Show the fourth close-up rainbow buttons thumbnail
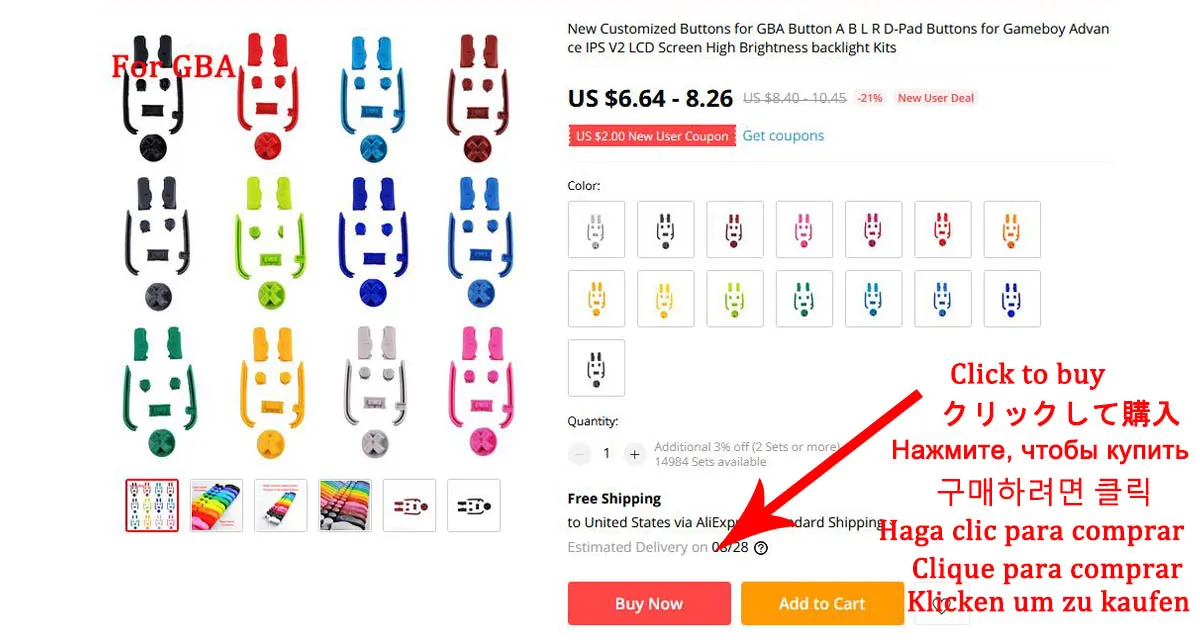This screenshot has height=640, width=1200. click(x=345, y=505)
